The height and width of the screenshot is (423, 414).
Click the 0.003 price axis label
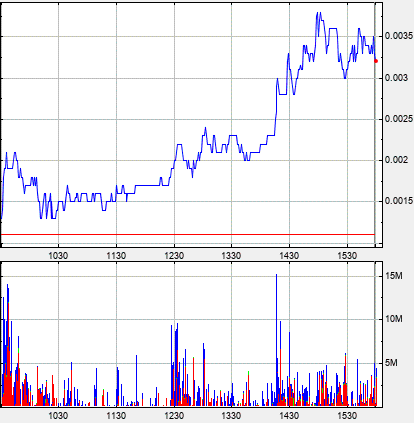[396, 78]
